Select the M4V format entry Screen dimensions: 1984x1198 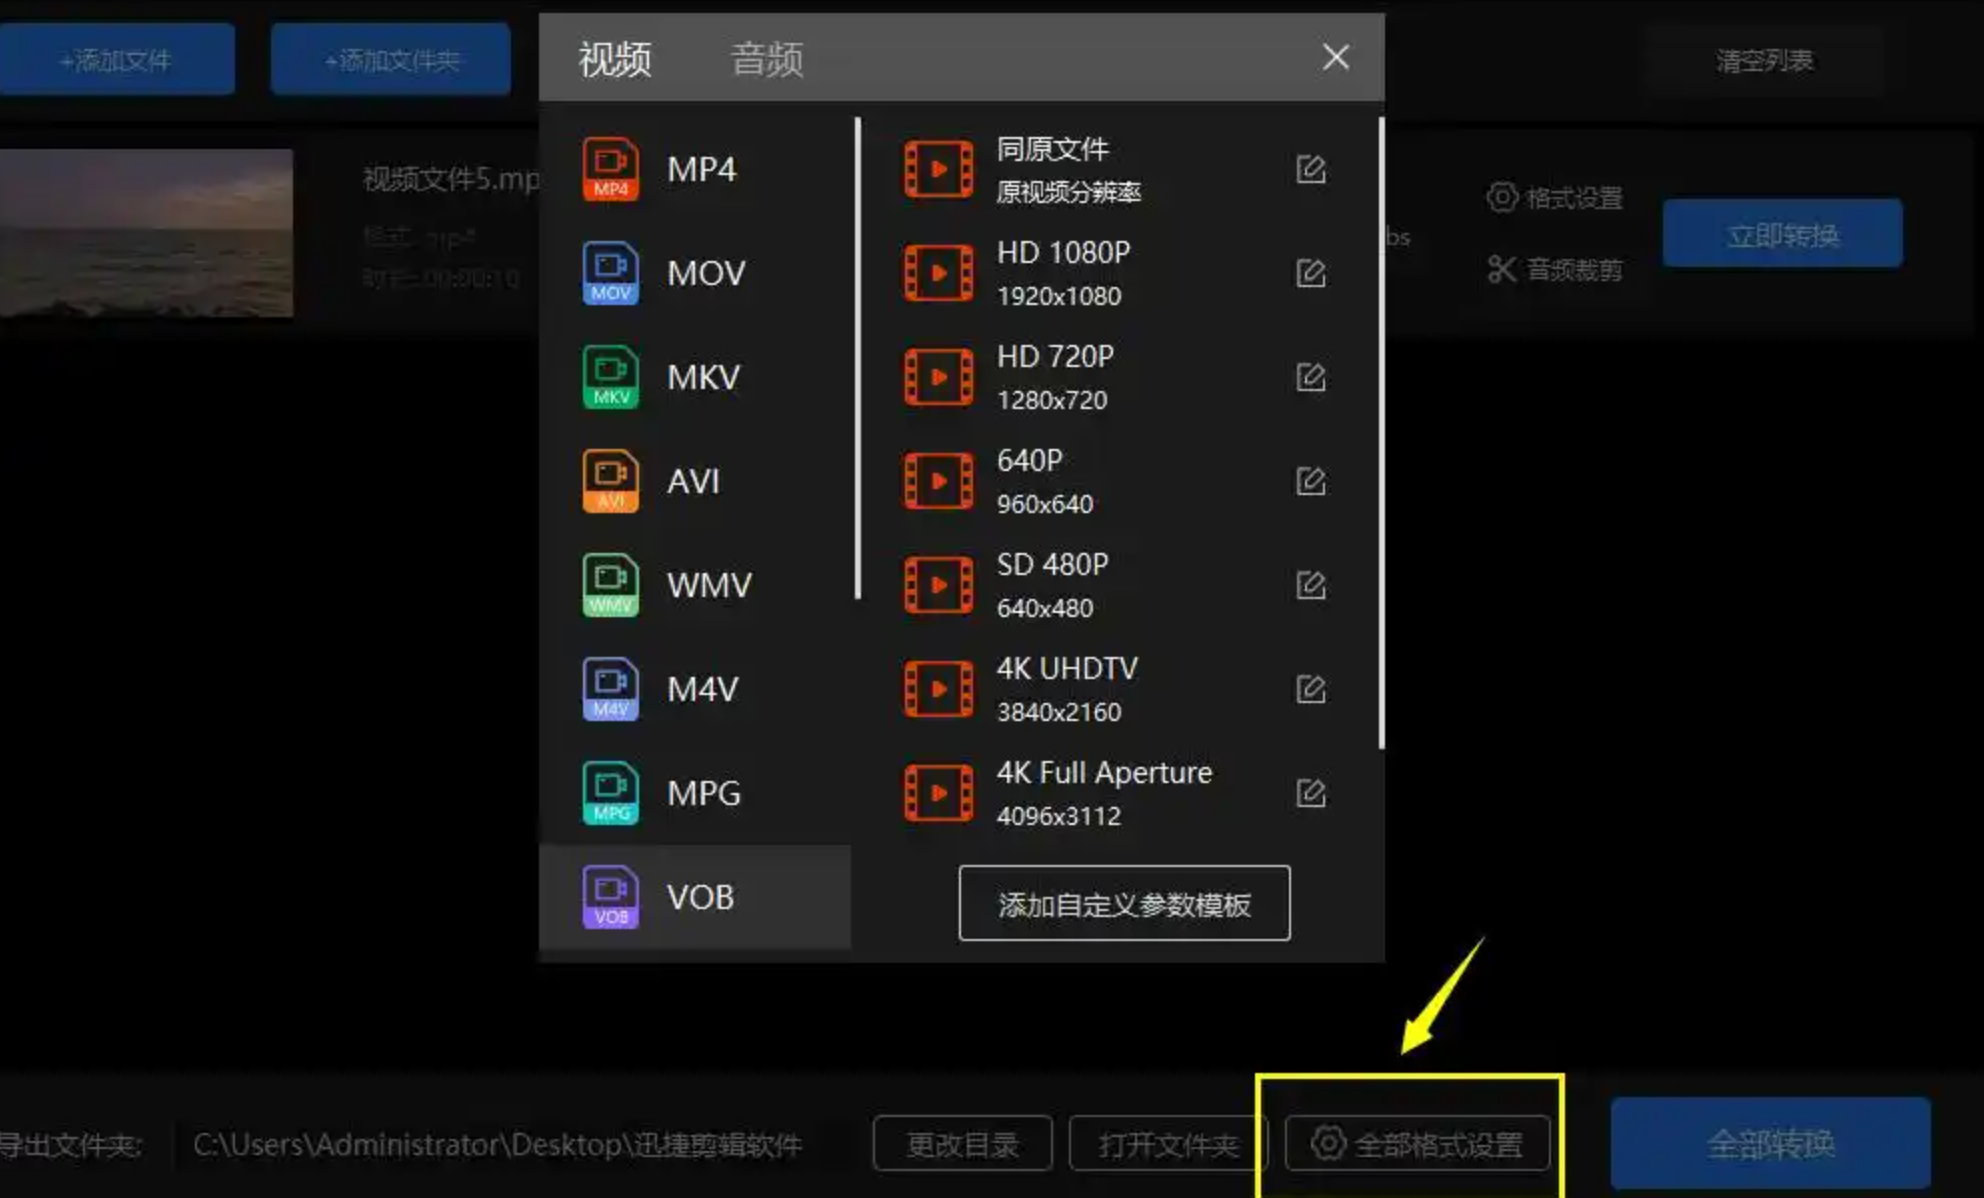point(700,689)
